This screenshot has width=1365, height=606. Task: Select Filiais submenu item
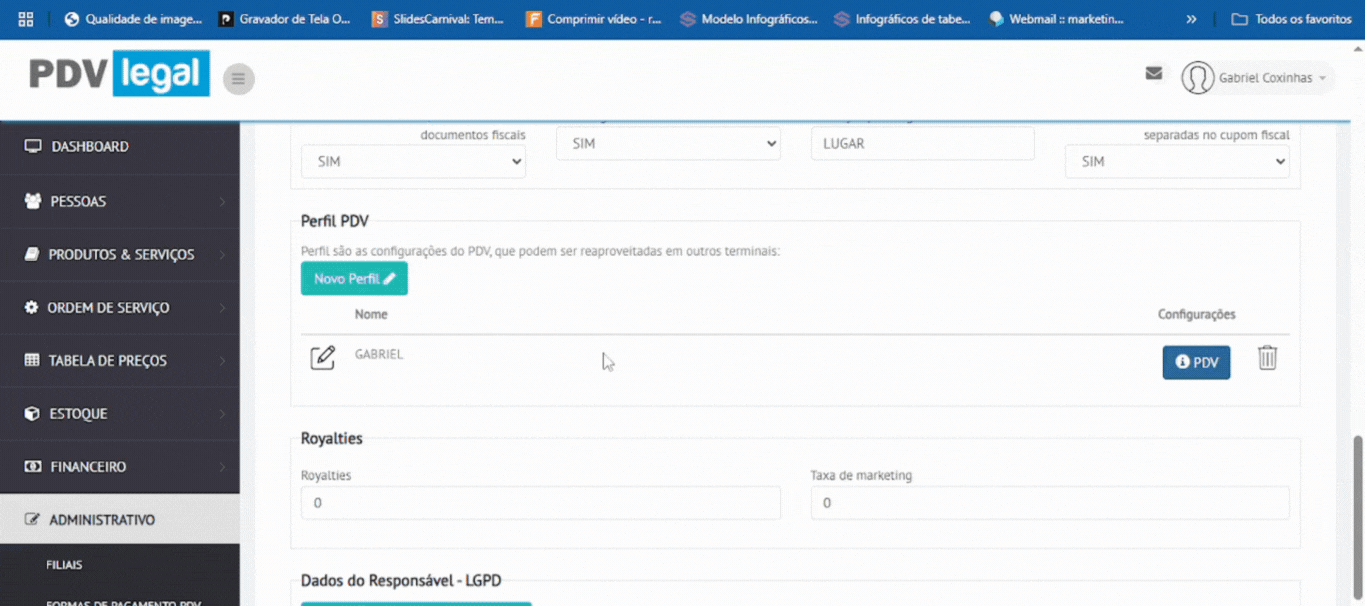pos(64,565)
